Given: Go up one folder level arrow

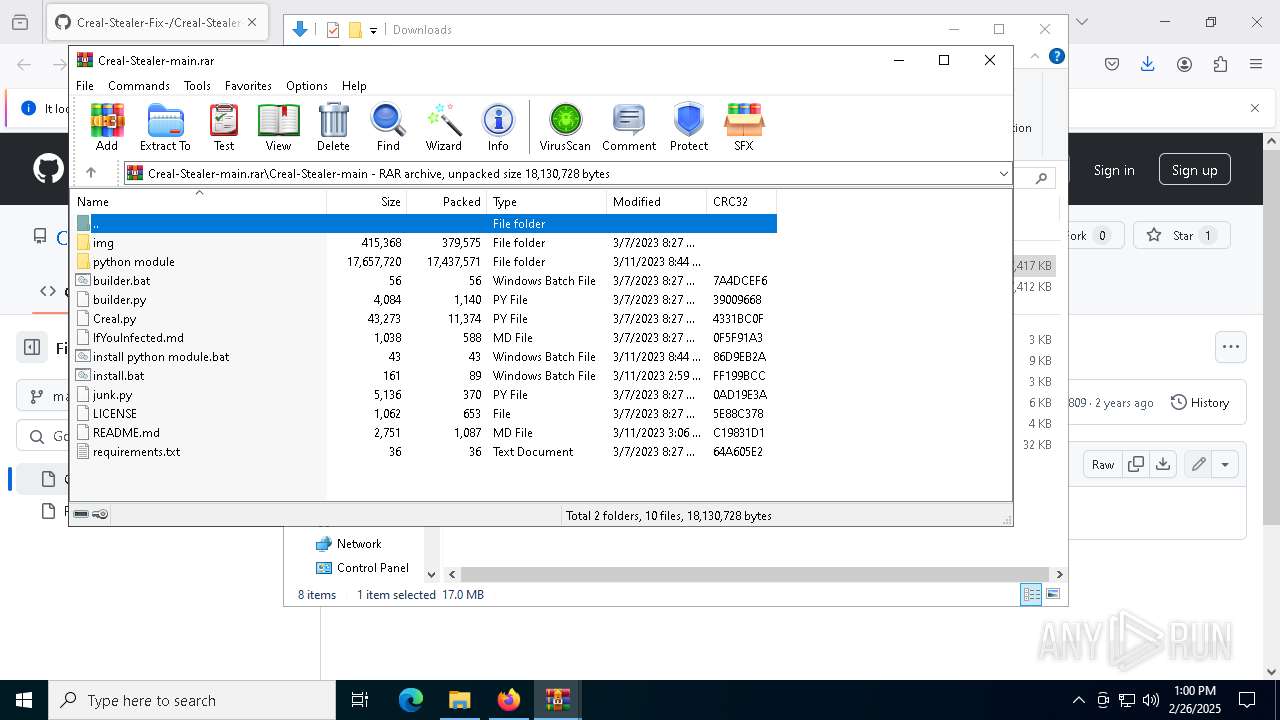Looking at the screenshot, I should coord(91,173).
